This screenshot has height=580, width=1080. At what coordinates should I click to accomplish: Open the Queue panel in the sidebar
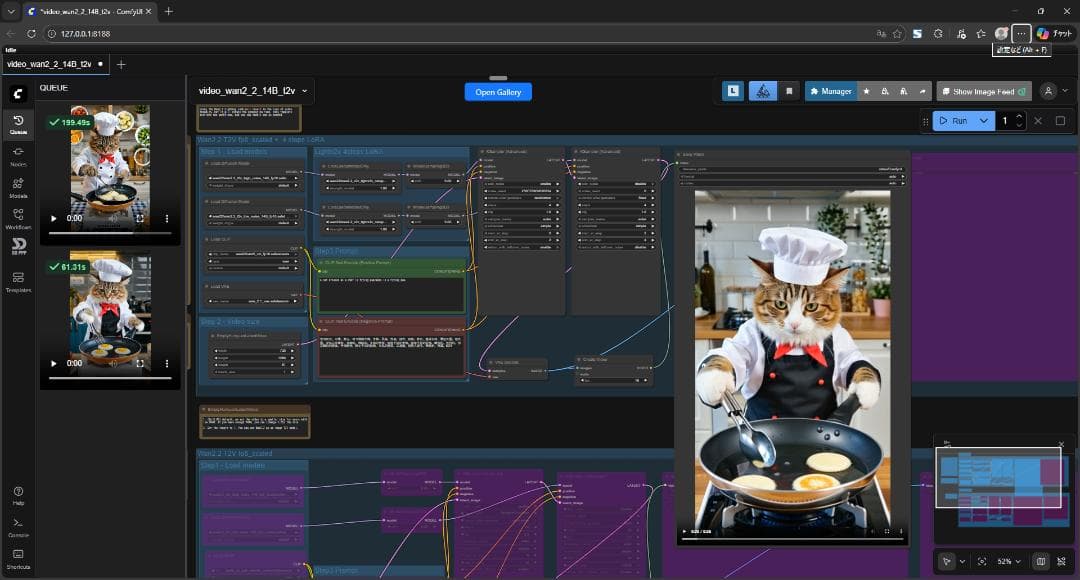pos(18,120)
